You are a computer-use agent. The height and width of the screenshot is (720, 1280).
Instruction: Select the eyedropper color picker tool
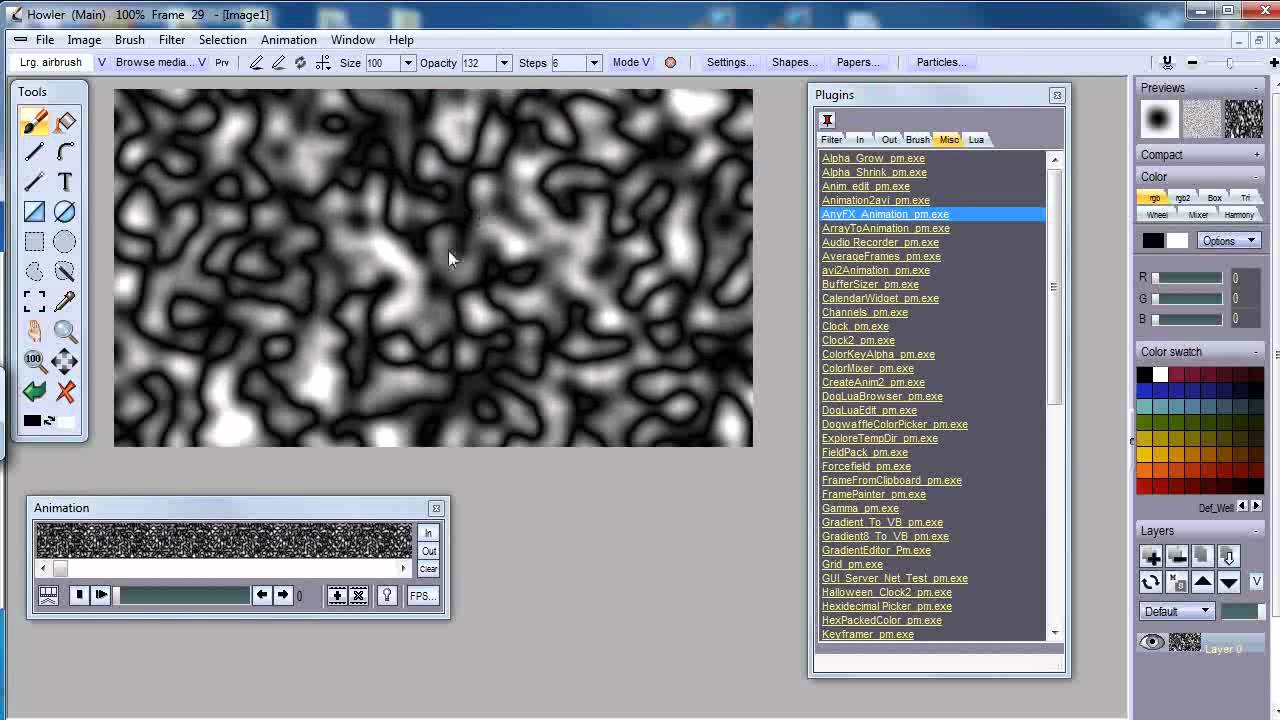[65, 302]
